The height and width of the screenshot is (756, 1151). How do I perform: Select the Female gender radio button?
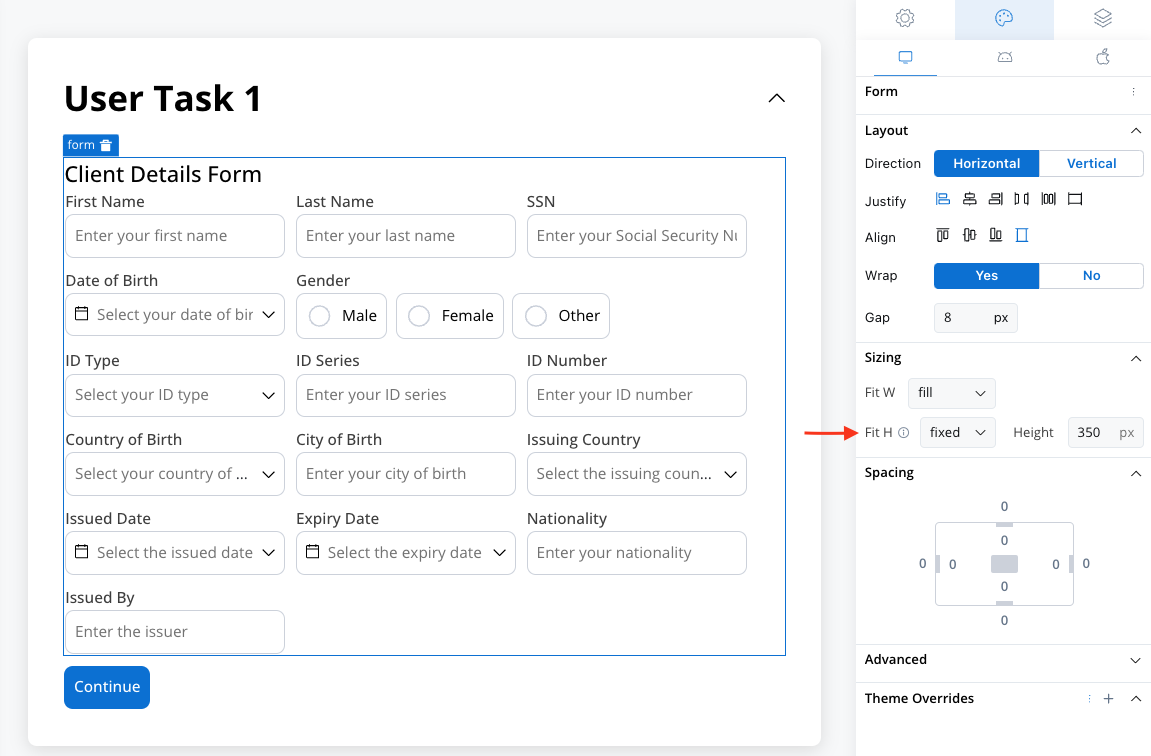coord(419,316)
